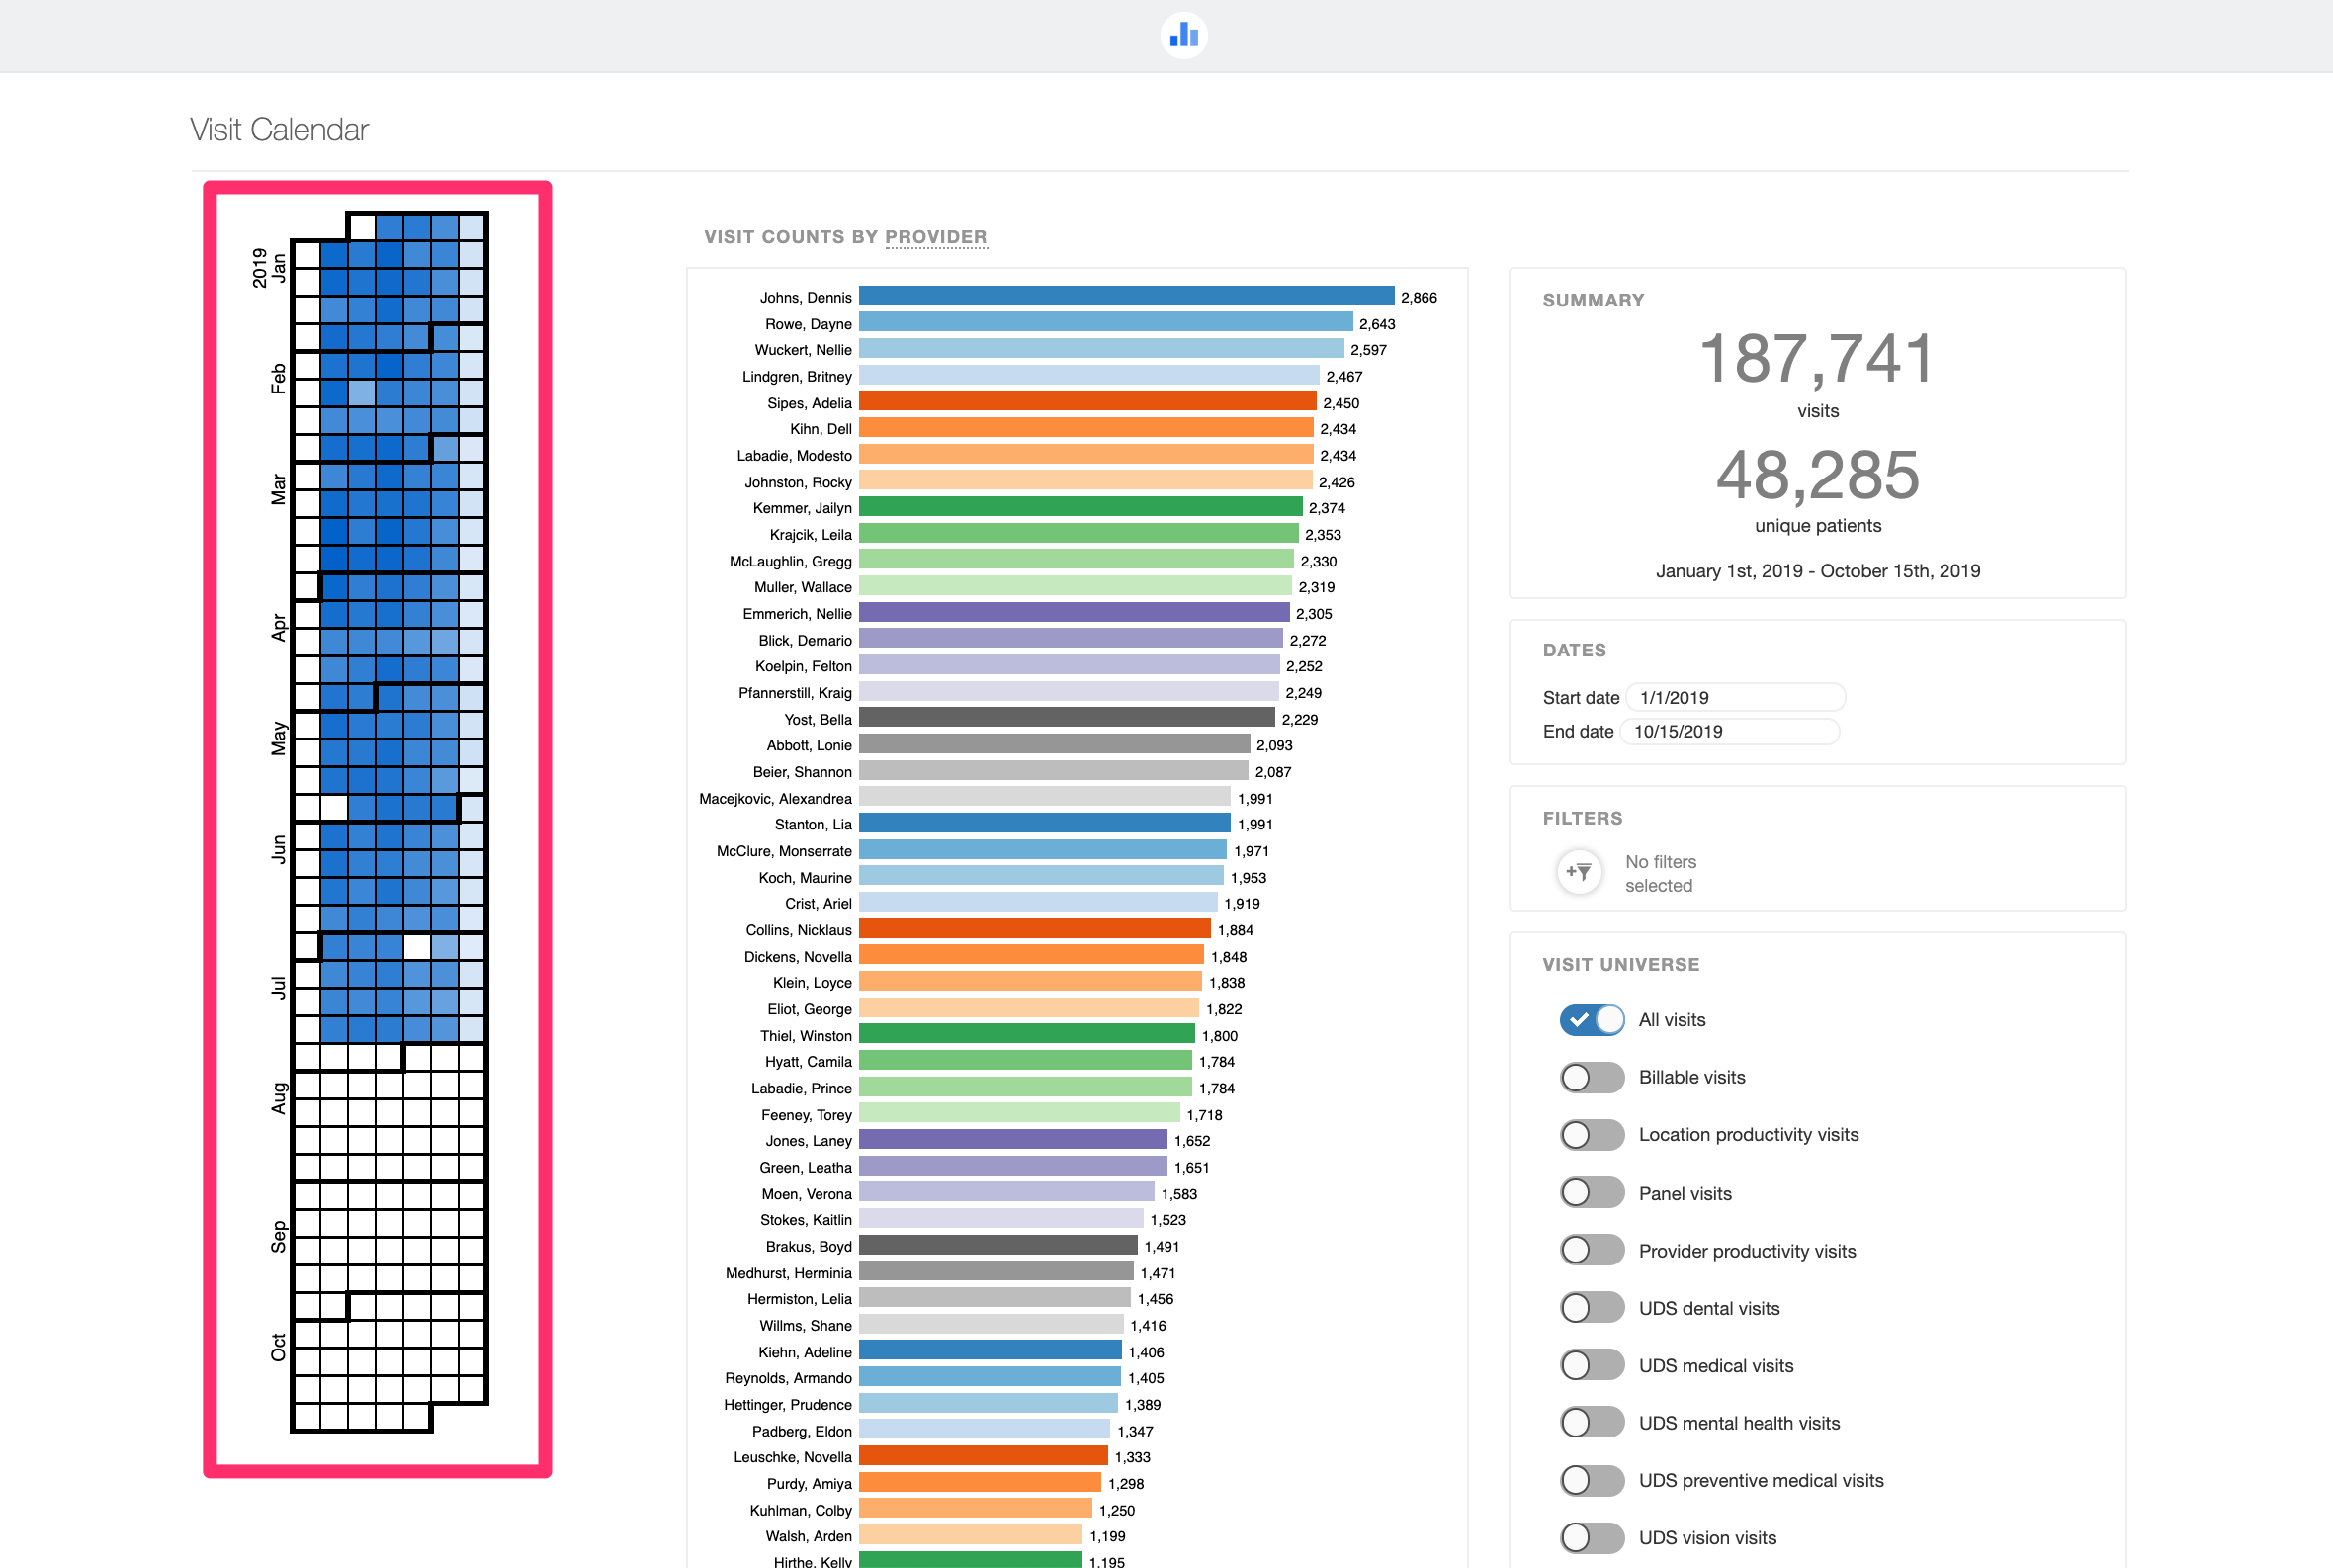This screenshot has height=1568, width=2333.
Task: Click the dark gray Yost, Bella bar
Action: pos(1066,718)
